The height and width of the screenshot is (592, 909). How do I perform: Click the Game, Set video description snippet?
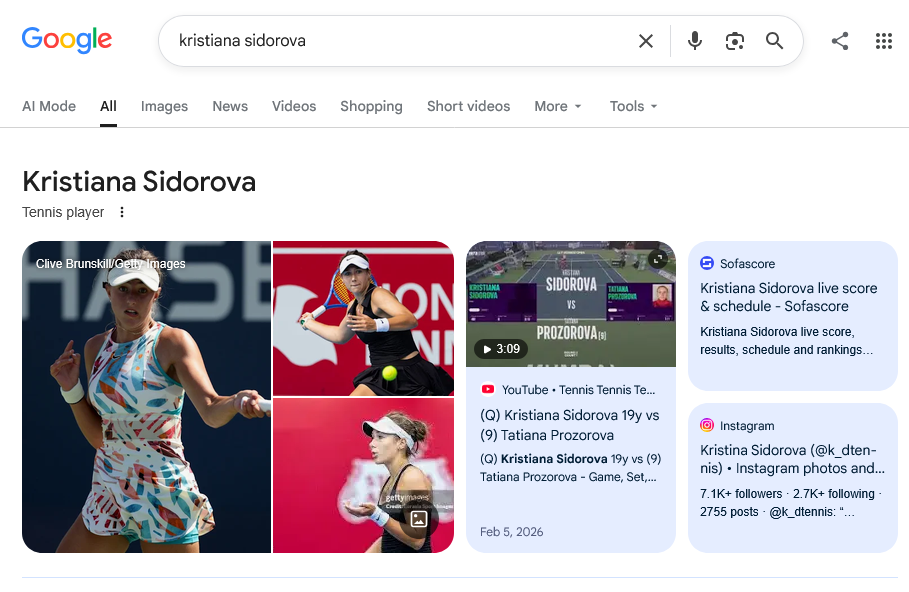coord(570,467)
